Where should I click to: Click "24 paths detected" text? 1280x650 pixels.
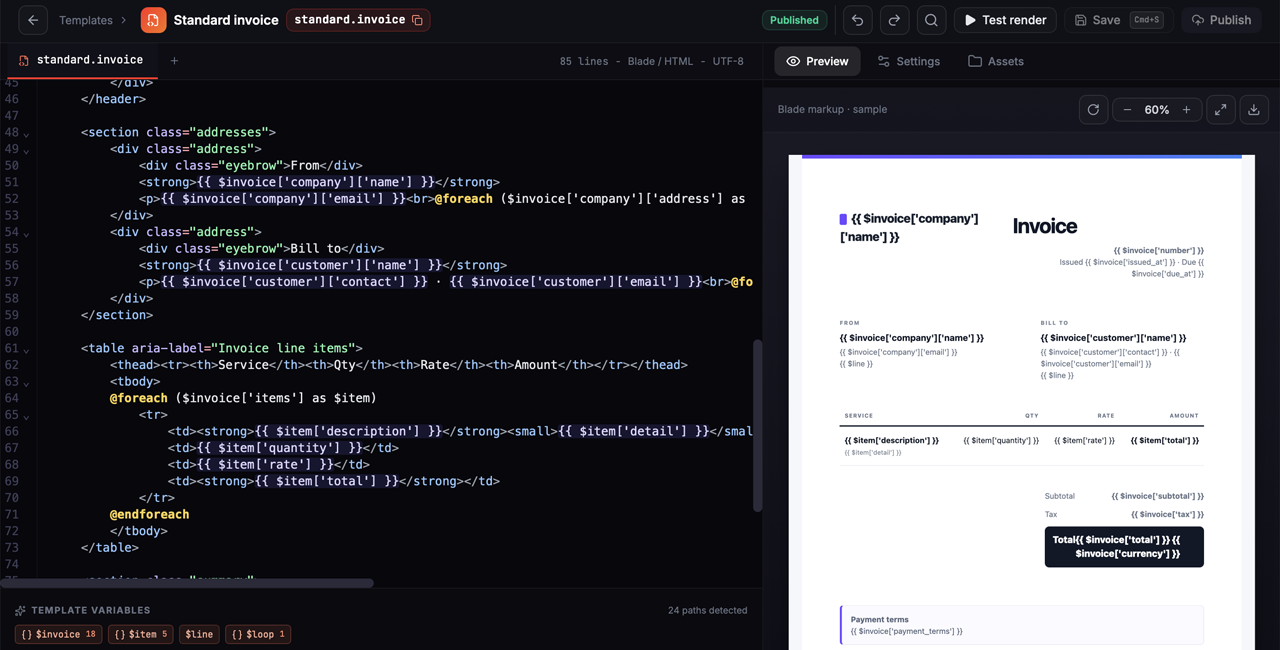pos(707,610)
